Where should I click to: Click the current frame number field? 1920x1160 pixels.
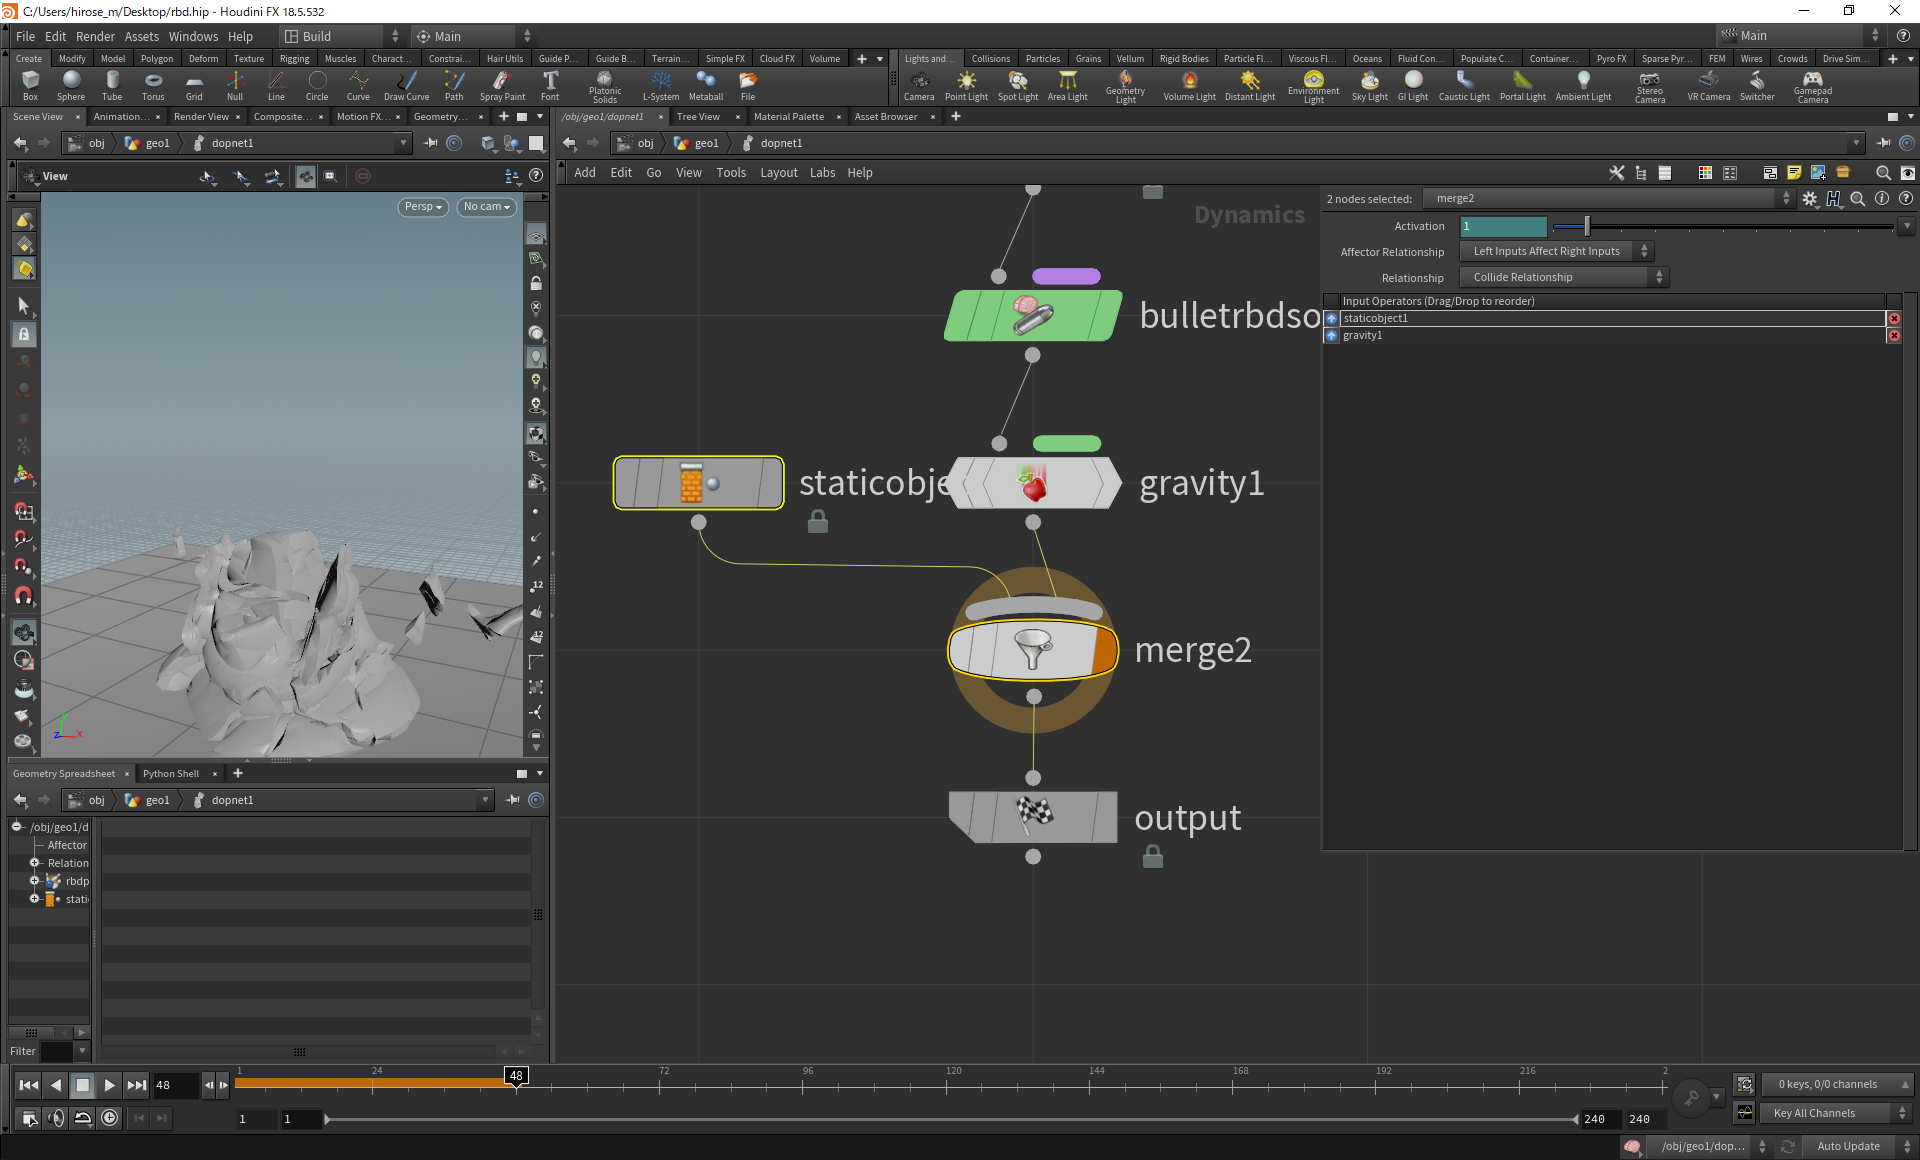click(x=176, y=1085)
